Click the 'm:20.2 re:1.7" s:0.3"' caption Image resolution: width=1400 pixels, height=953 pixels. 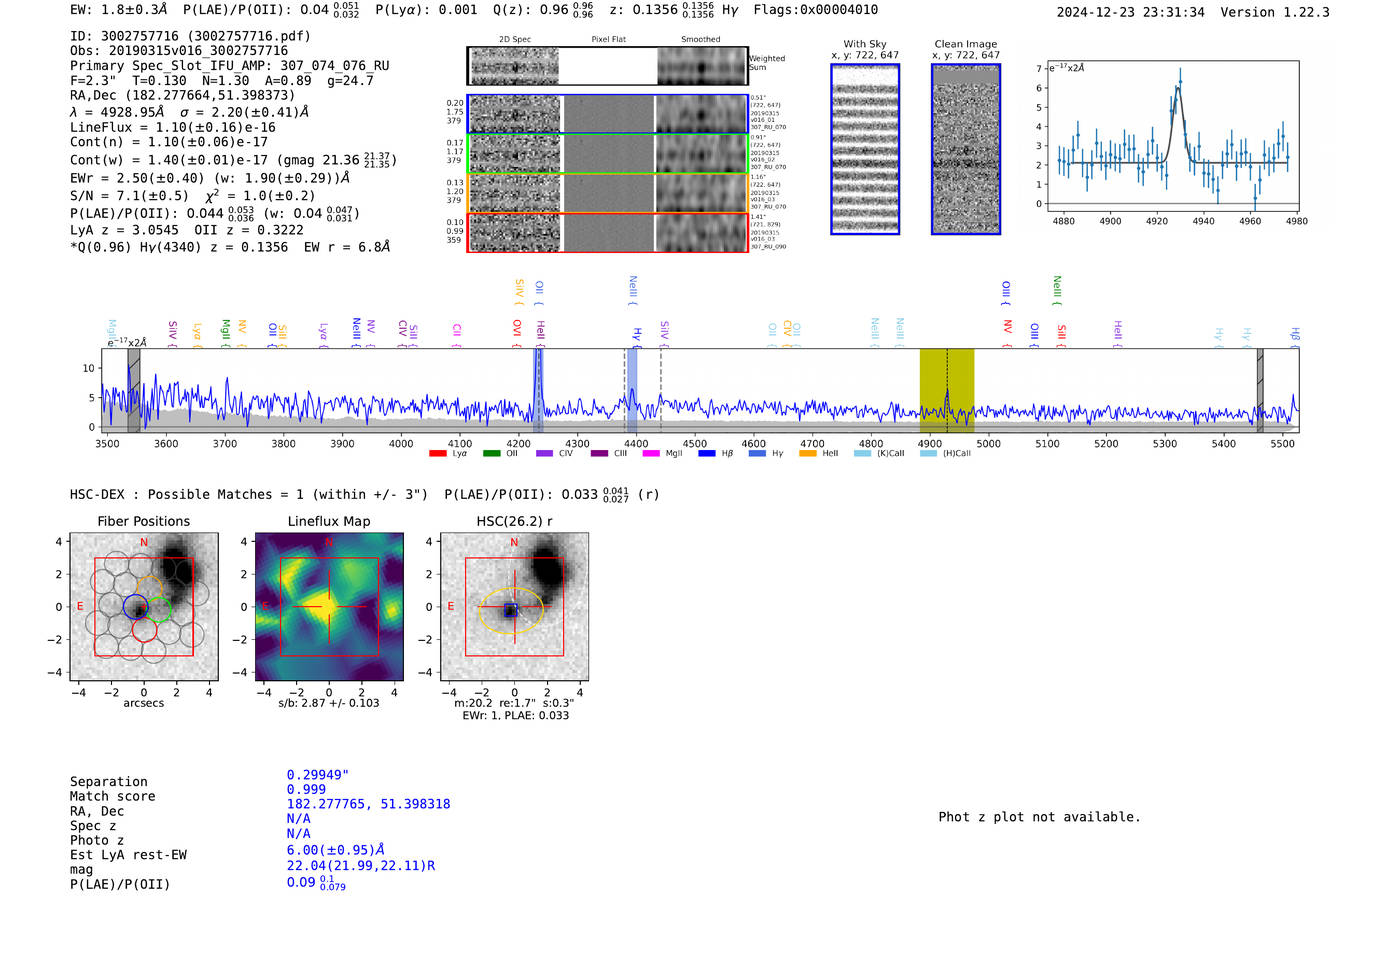point(514,703)
